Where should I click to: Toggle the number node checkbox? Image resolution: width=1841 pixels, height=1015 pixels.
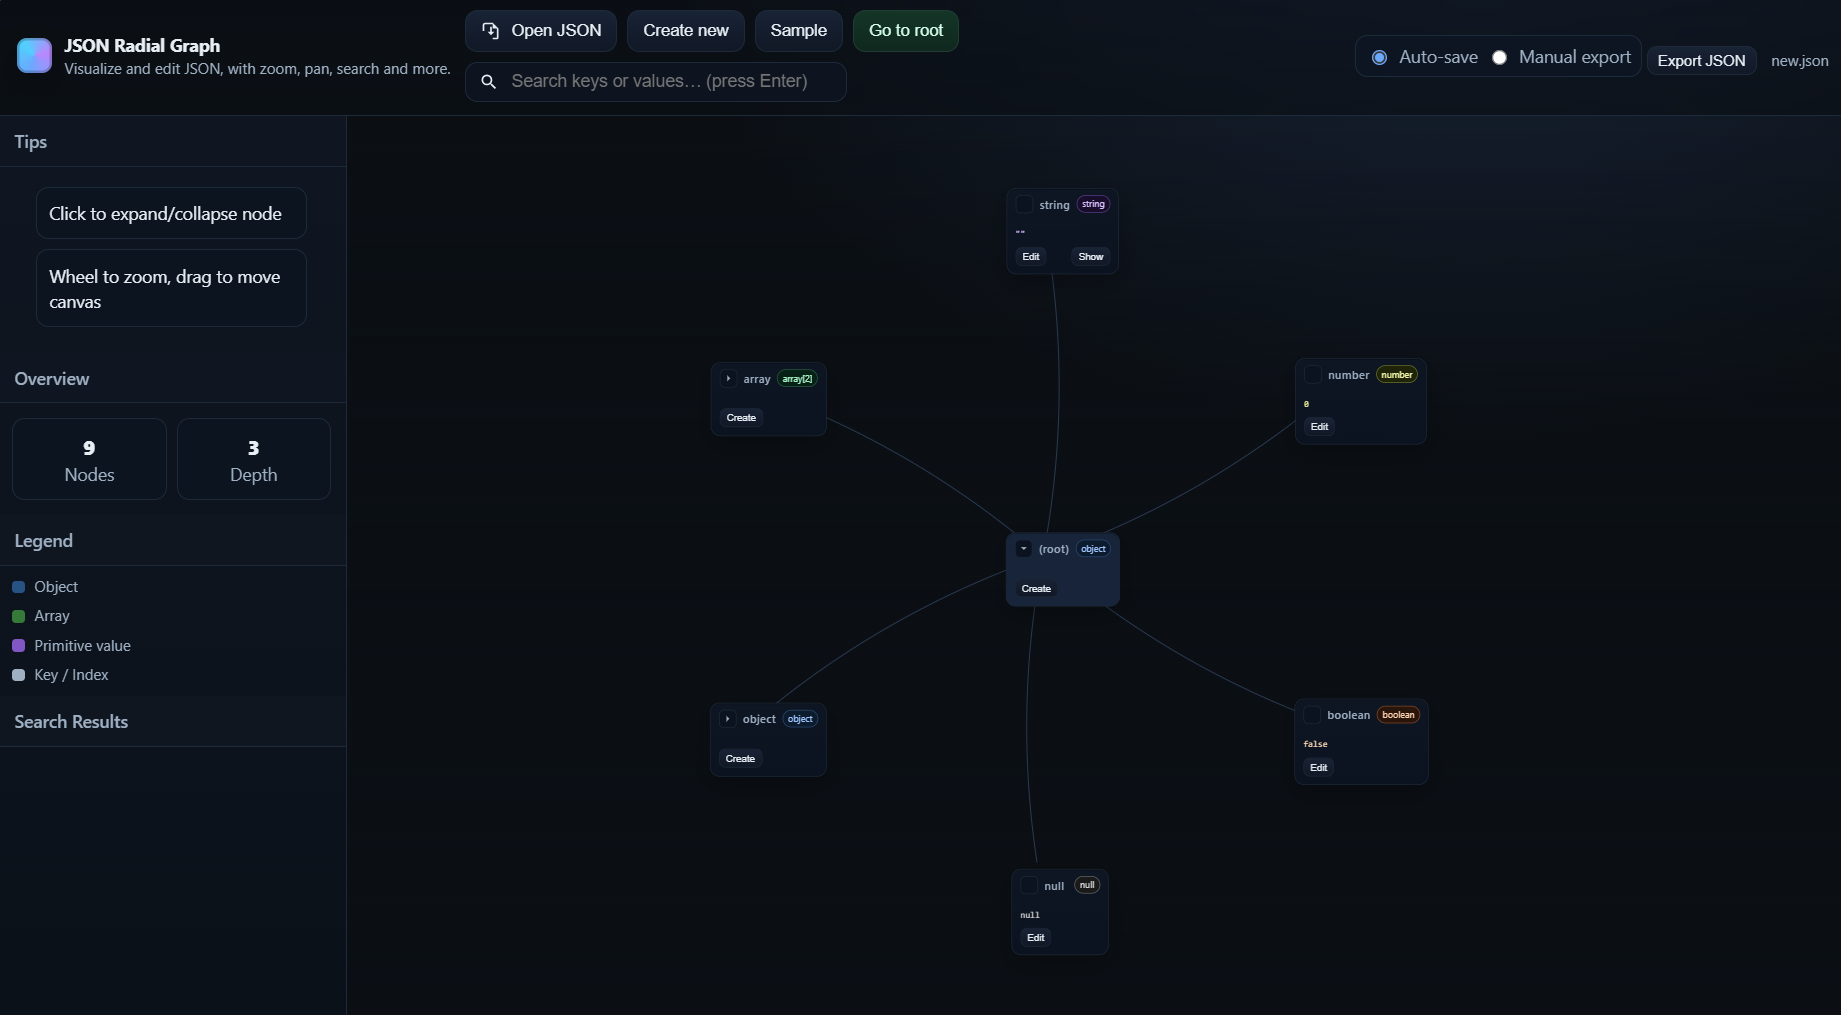1313,375
